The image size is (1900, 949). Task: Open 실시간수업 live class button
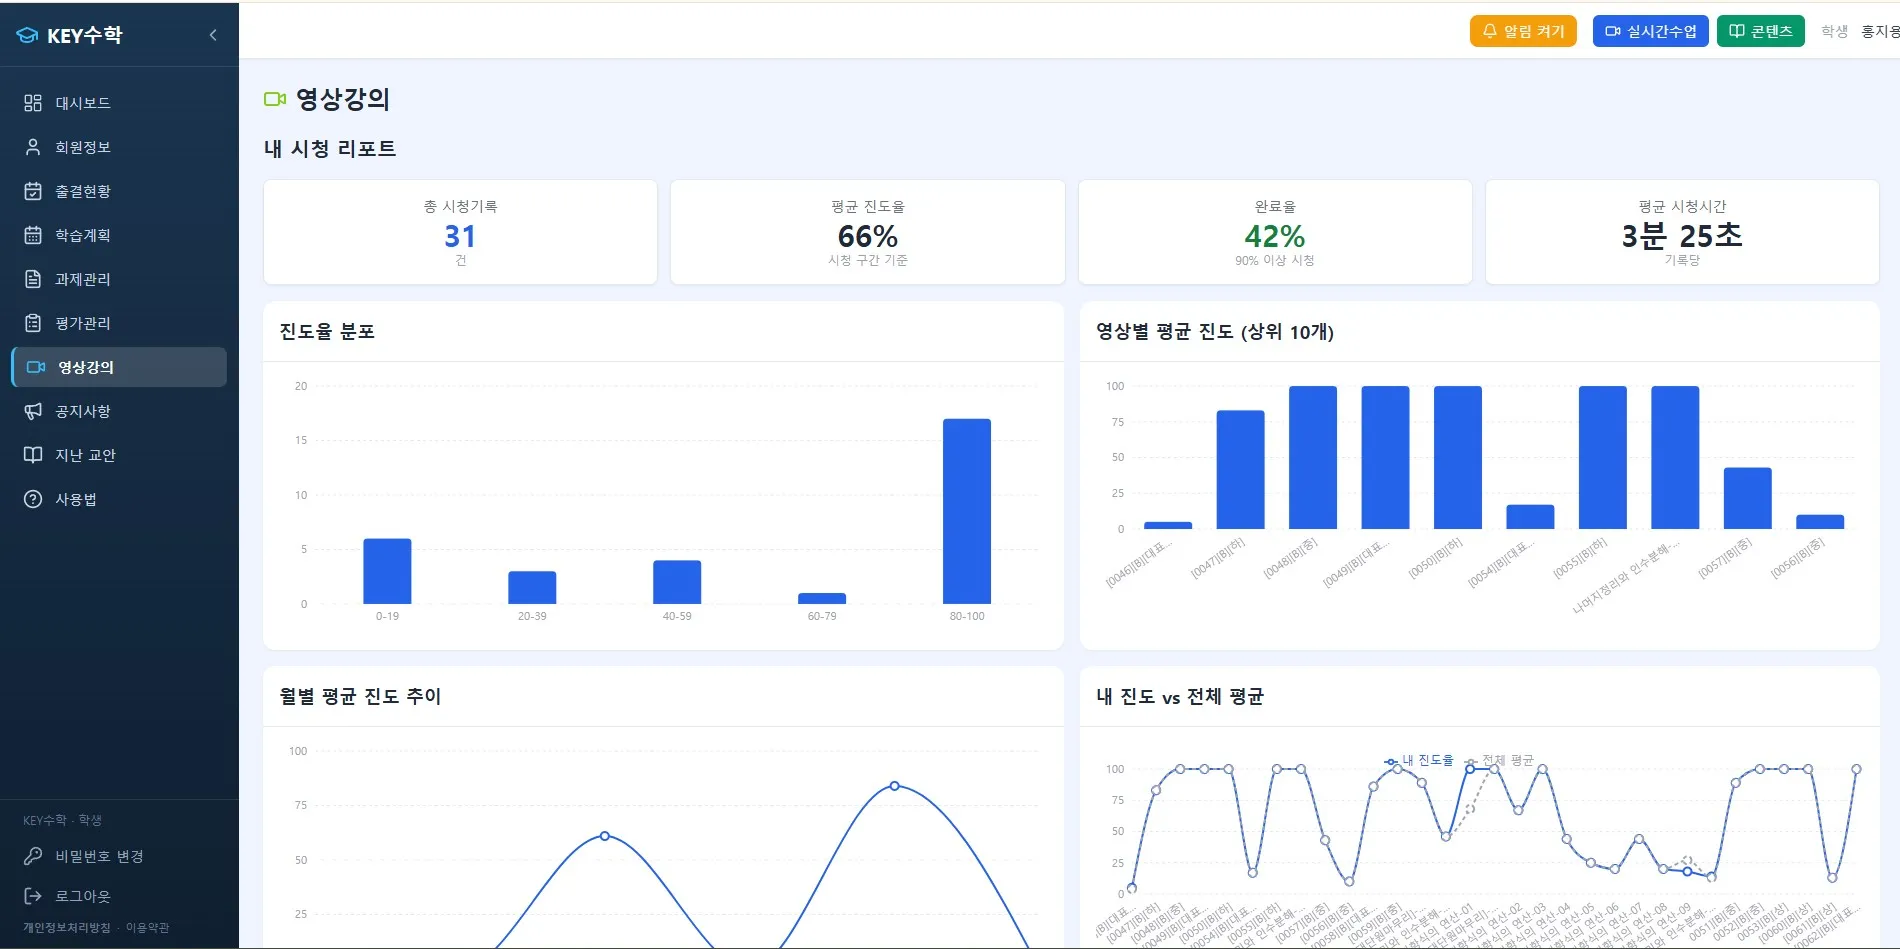point(1650,31)
